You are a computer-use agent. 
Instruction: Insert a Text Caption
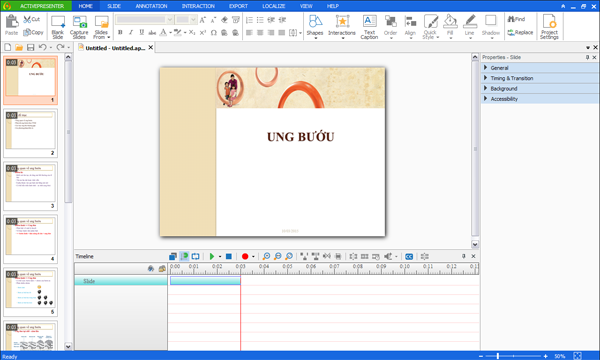point(369,27)
